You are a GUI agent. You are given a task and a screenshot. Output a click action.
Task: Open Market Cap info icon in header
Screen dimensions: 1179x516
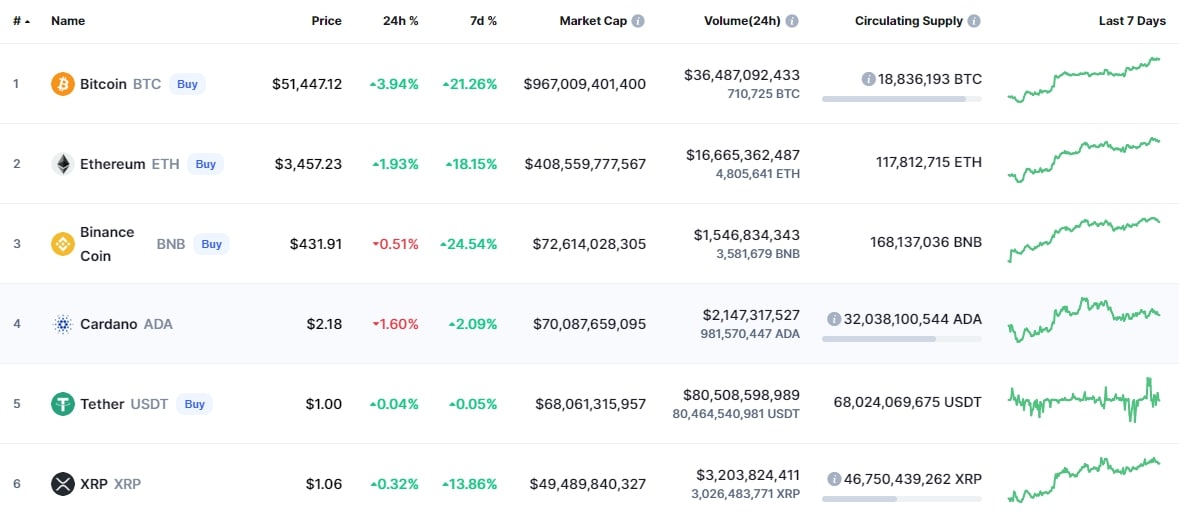638,21
